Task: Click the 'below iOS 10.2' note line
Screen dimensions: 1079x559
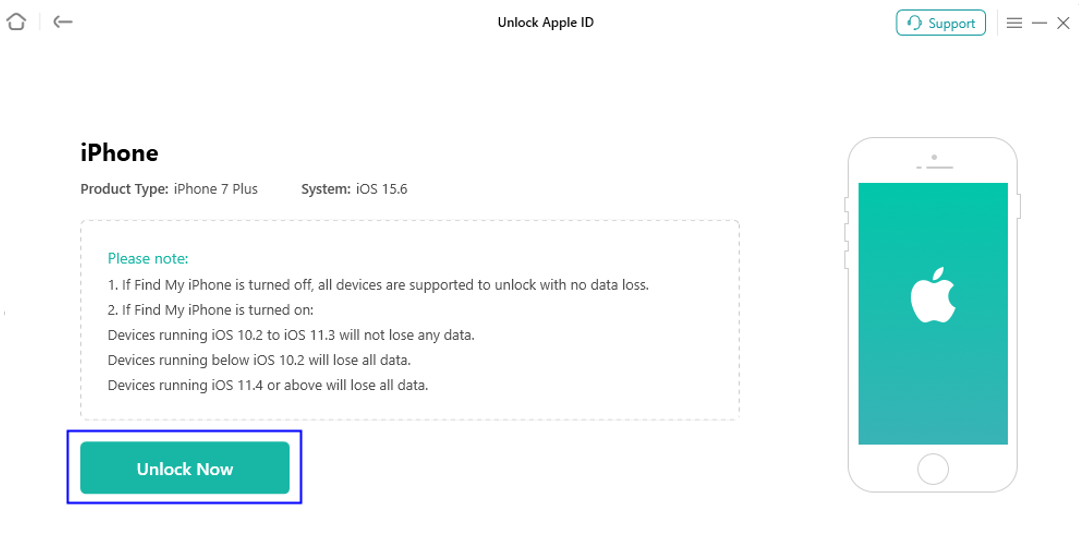Action: (x=259, y=360)
